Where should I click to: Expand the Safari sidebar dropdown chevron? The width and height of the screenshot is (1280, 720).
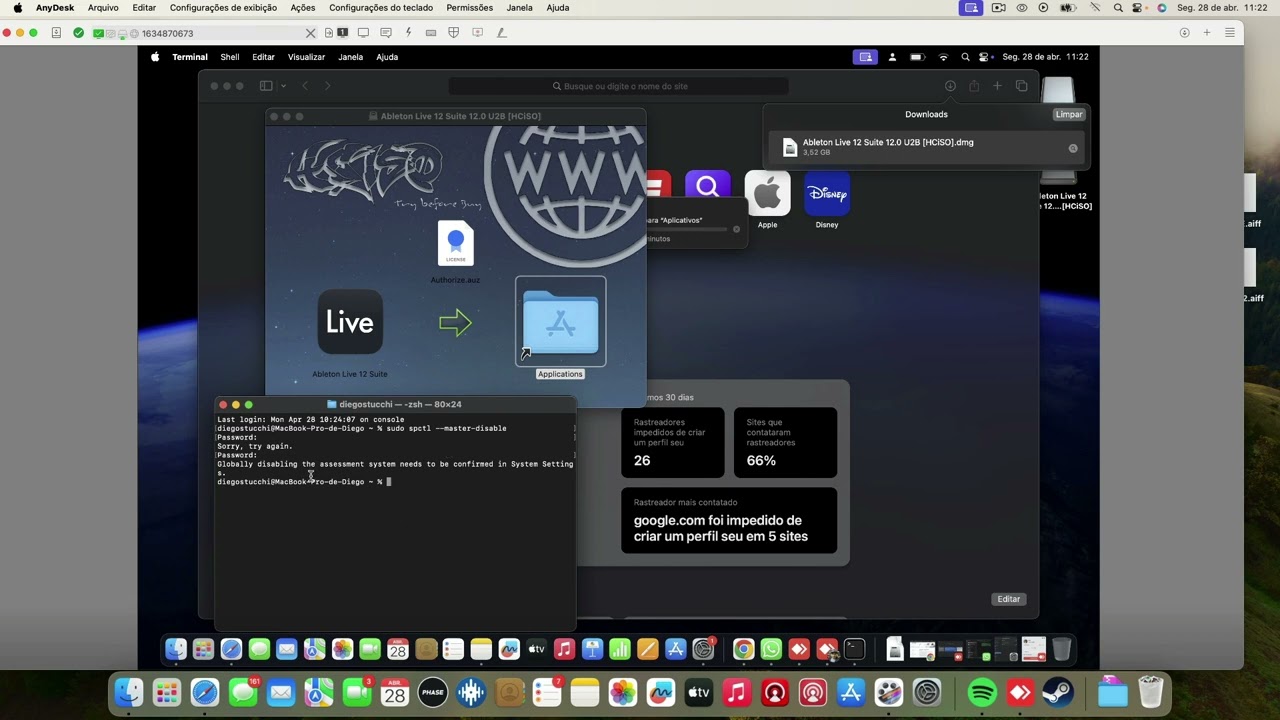[283, 86]
